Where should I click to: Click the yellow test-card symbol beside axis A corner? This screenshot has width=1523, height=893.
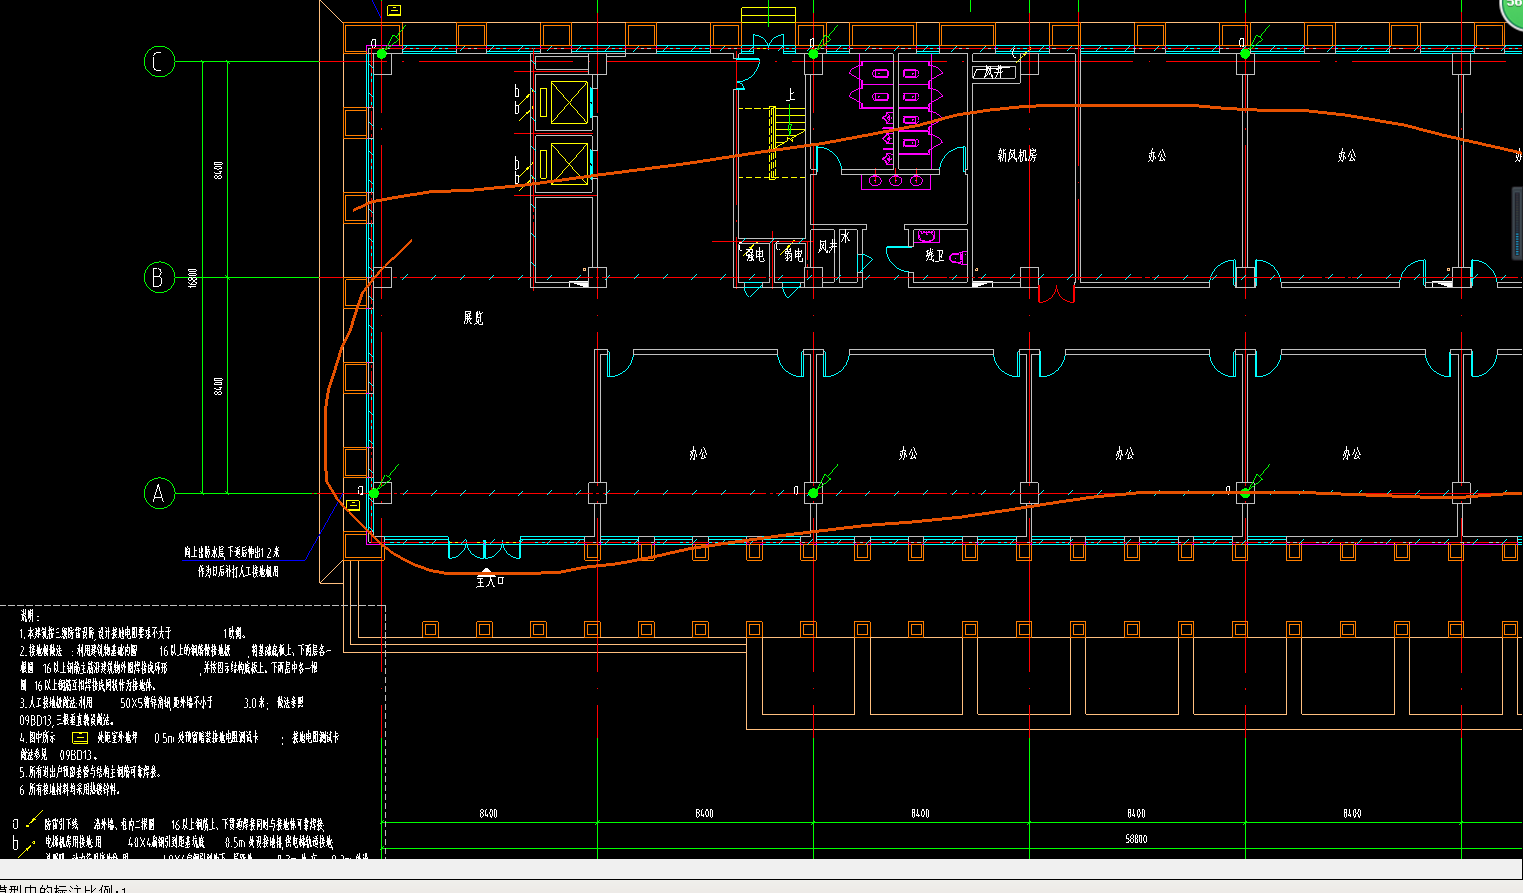(x=353, y=505)
